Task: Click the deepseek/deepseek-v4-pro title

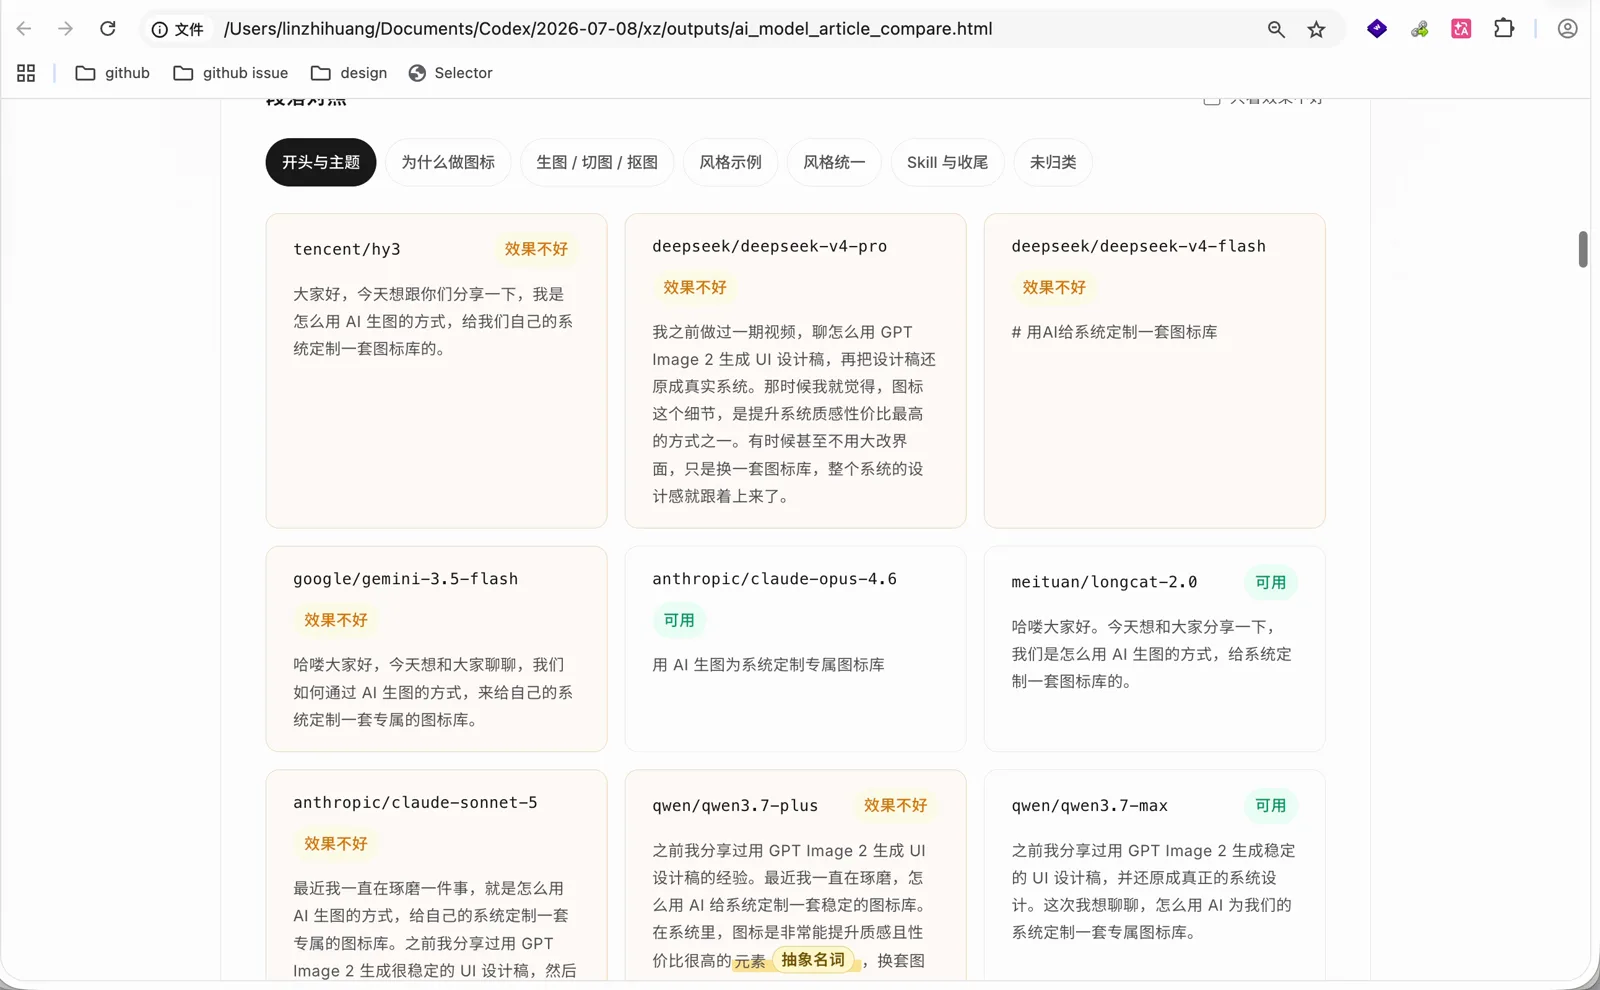Action: pos(770,246)
